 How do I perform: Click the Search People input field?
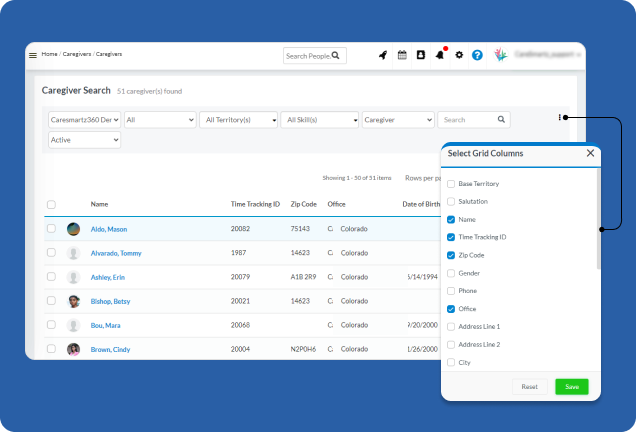click(308, 56)
